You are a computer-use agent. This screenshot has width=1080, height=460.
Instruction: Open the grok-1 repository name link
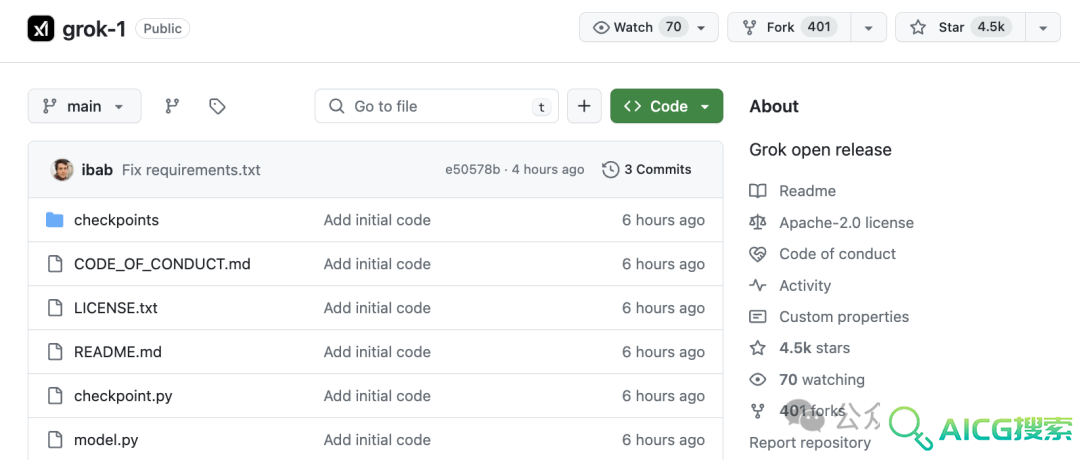click(x=94, y=28)
